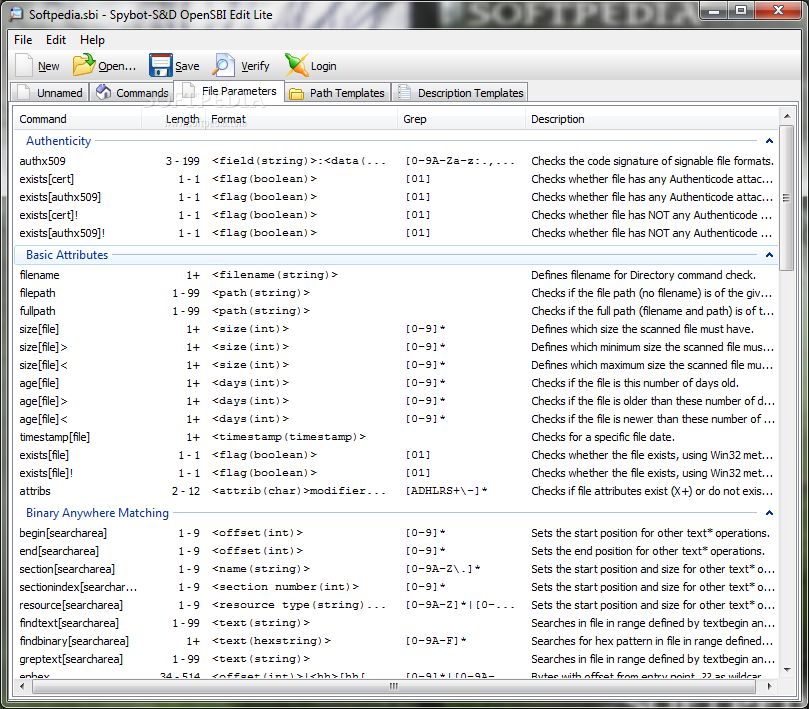Select the section[searcharea] row

point(396,569)
